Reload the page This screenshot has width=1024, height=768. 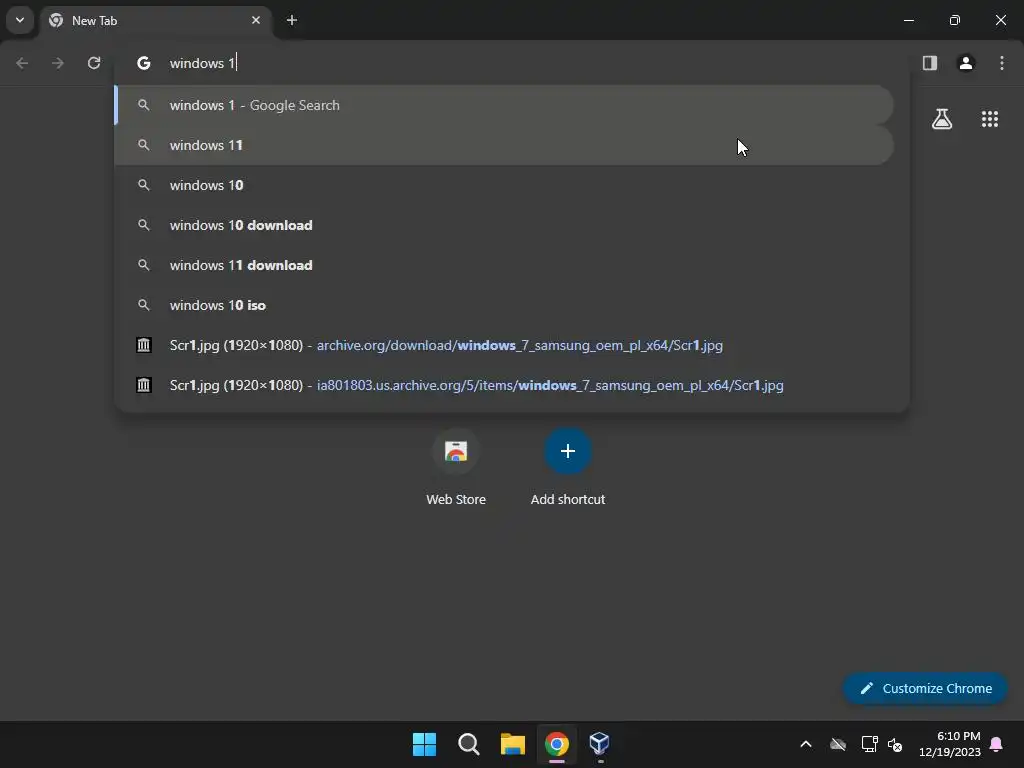94,63
